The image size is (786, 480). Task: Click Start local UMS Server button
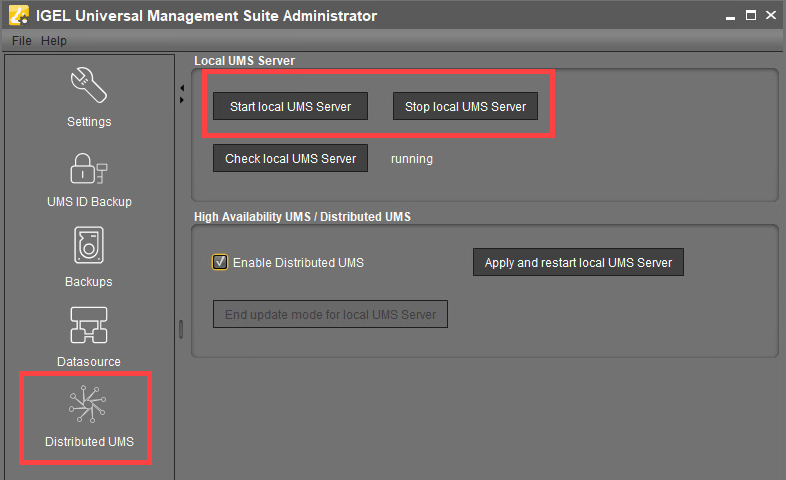[290, 106]
